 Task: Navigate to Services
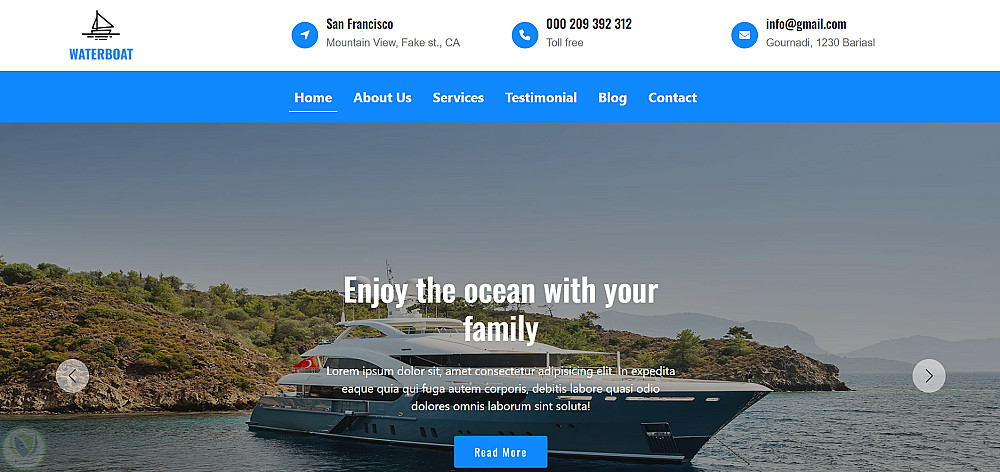pyautogui.click(x=458, y=98)
